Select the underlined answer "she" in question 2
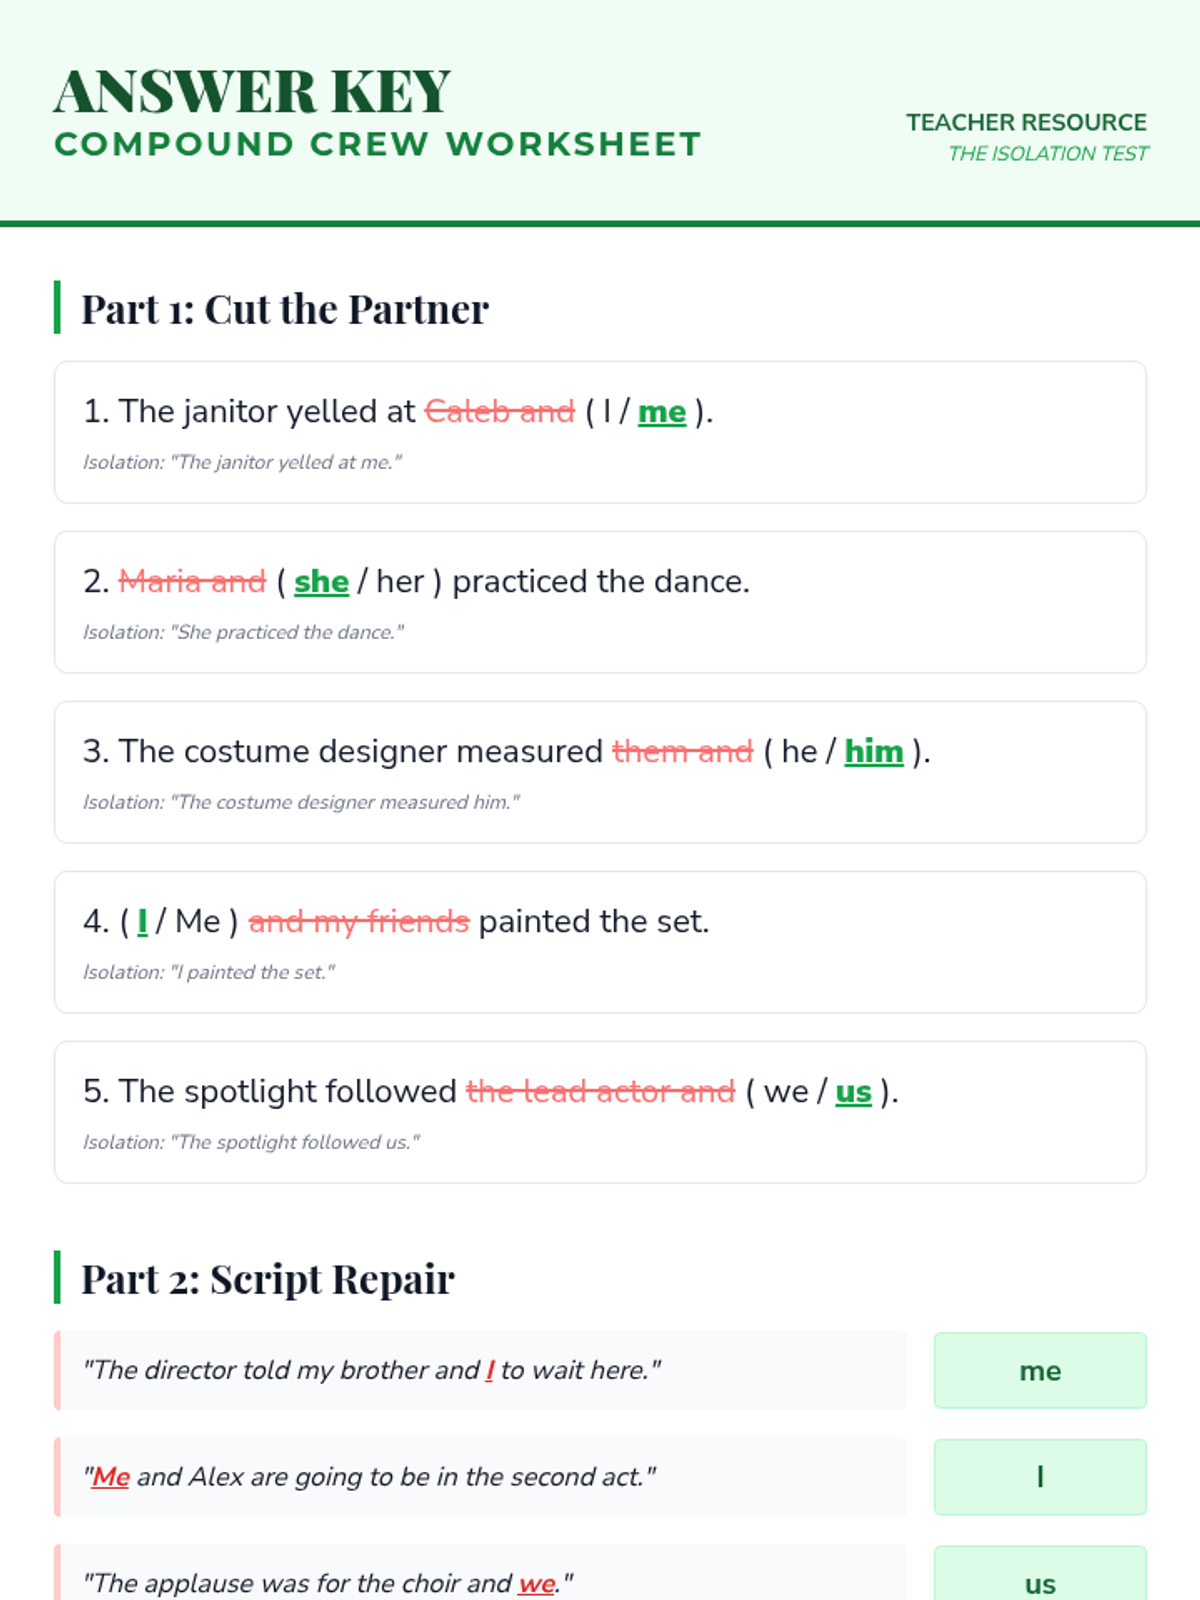The width and height of the screenshot is (1200, 1600). tap(321, 582)
